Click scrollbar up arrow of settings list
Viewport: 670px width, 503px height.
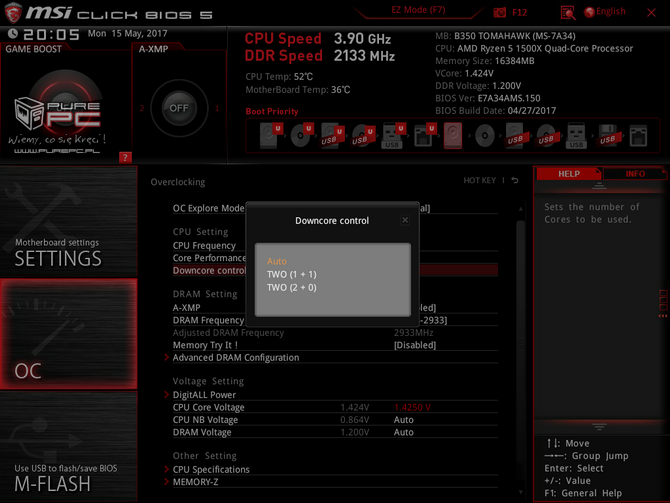coord(520,209)
